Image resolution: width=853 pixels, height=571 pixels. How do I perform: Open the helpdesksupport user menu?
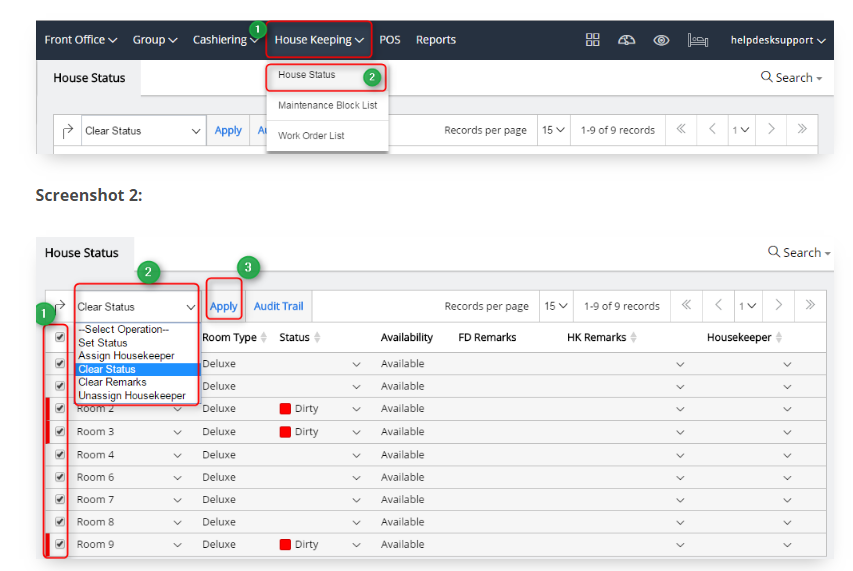tap(778, 40)
